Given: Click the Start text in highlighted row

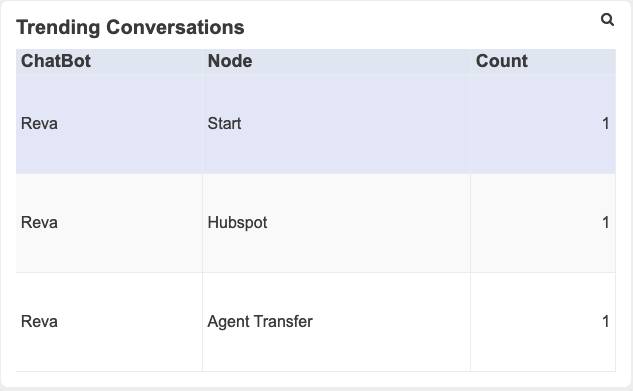Looking at the screenshot, I should pos(224,123).
